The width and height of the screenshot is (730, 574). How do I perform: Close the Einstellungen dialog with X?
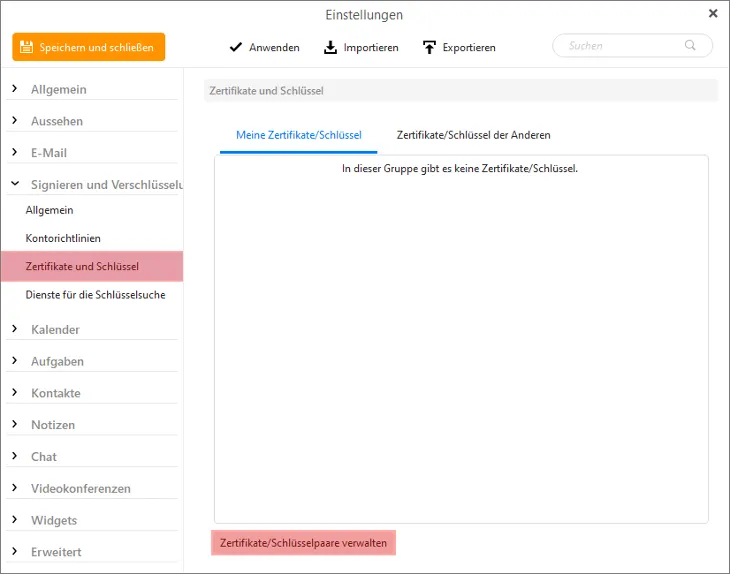[713, 14]
